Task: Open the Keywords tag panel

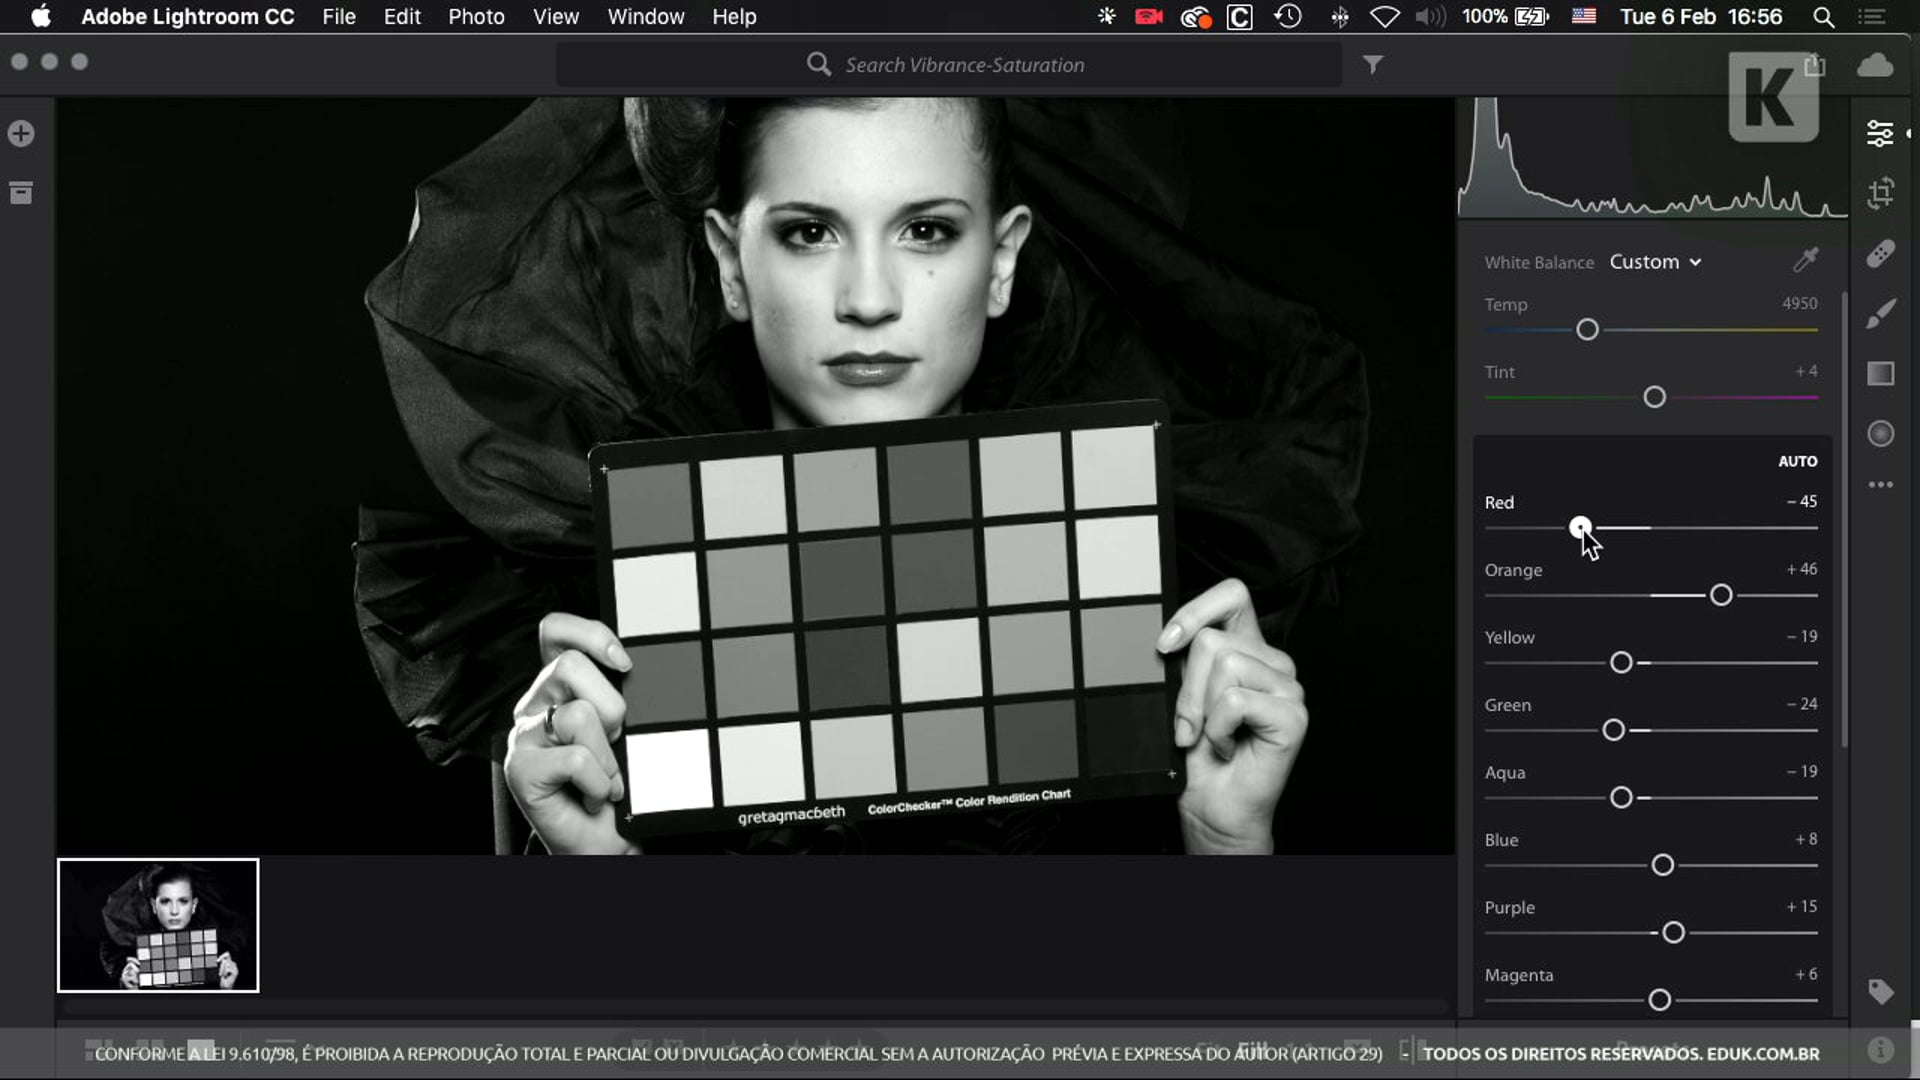Action: tap(1880, 991)
